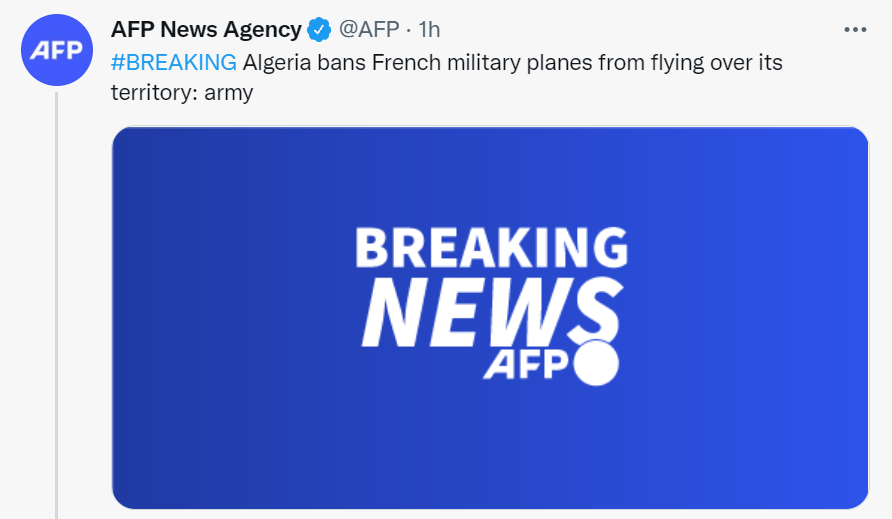Open the Breaking News image card
892x519 pixels.
pyautogui.click(x=490, y=318)
